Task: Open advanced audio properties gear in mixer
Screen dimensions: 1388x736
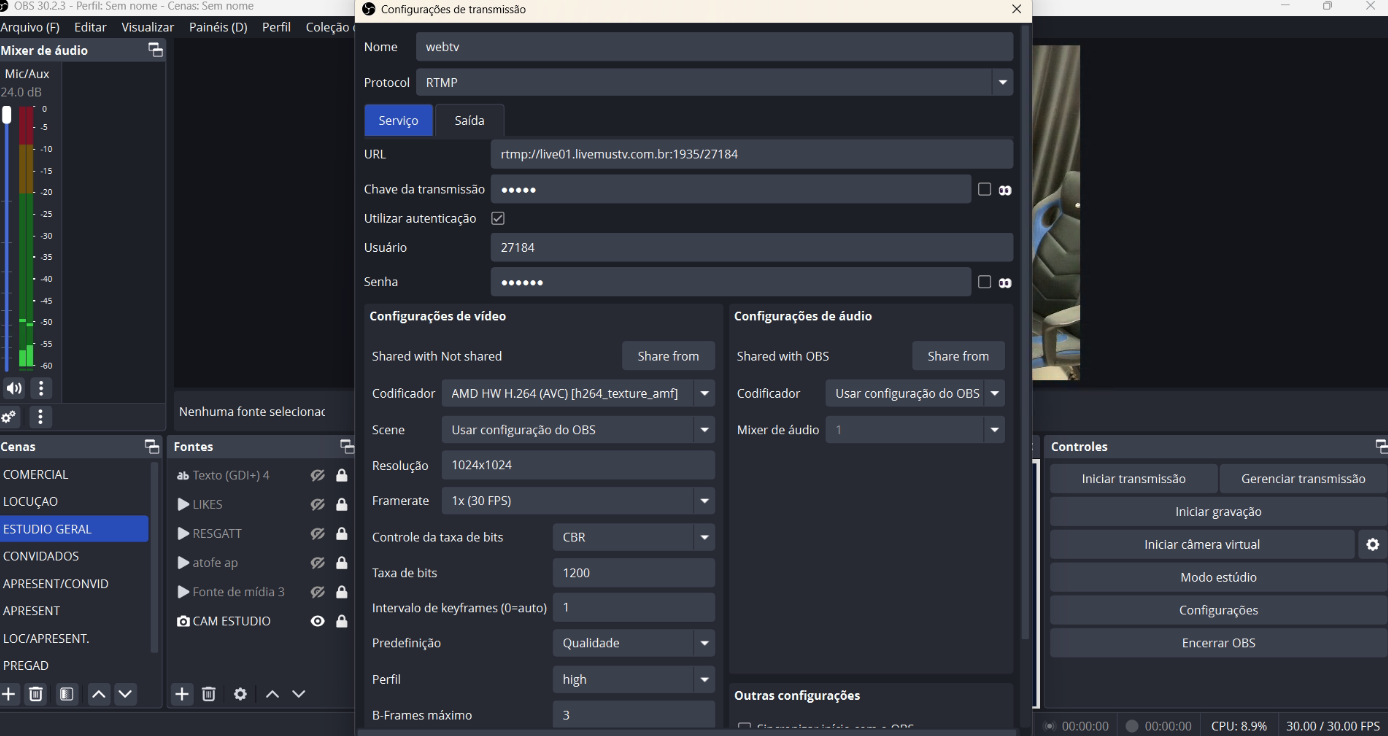Action: [10, 417]
